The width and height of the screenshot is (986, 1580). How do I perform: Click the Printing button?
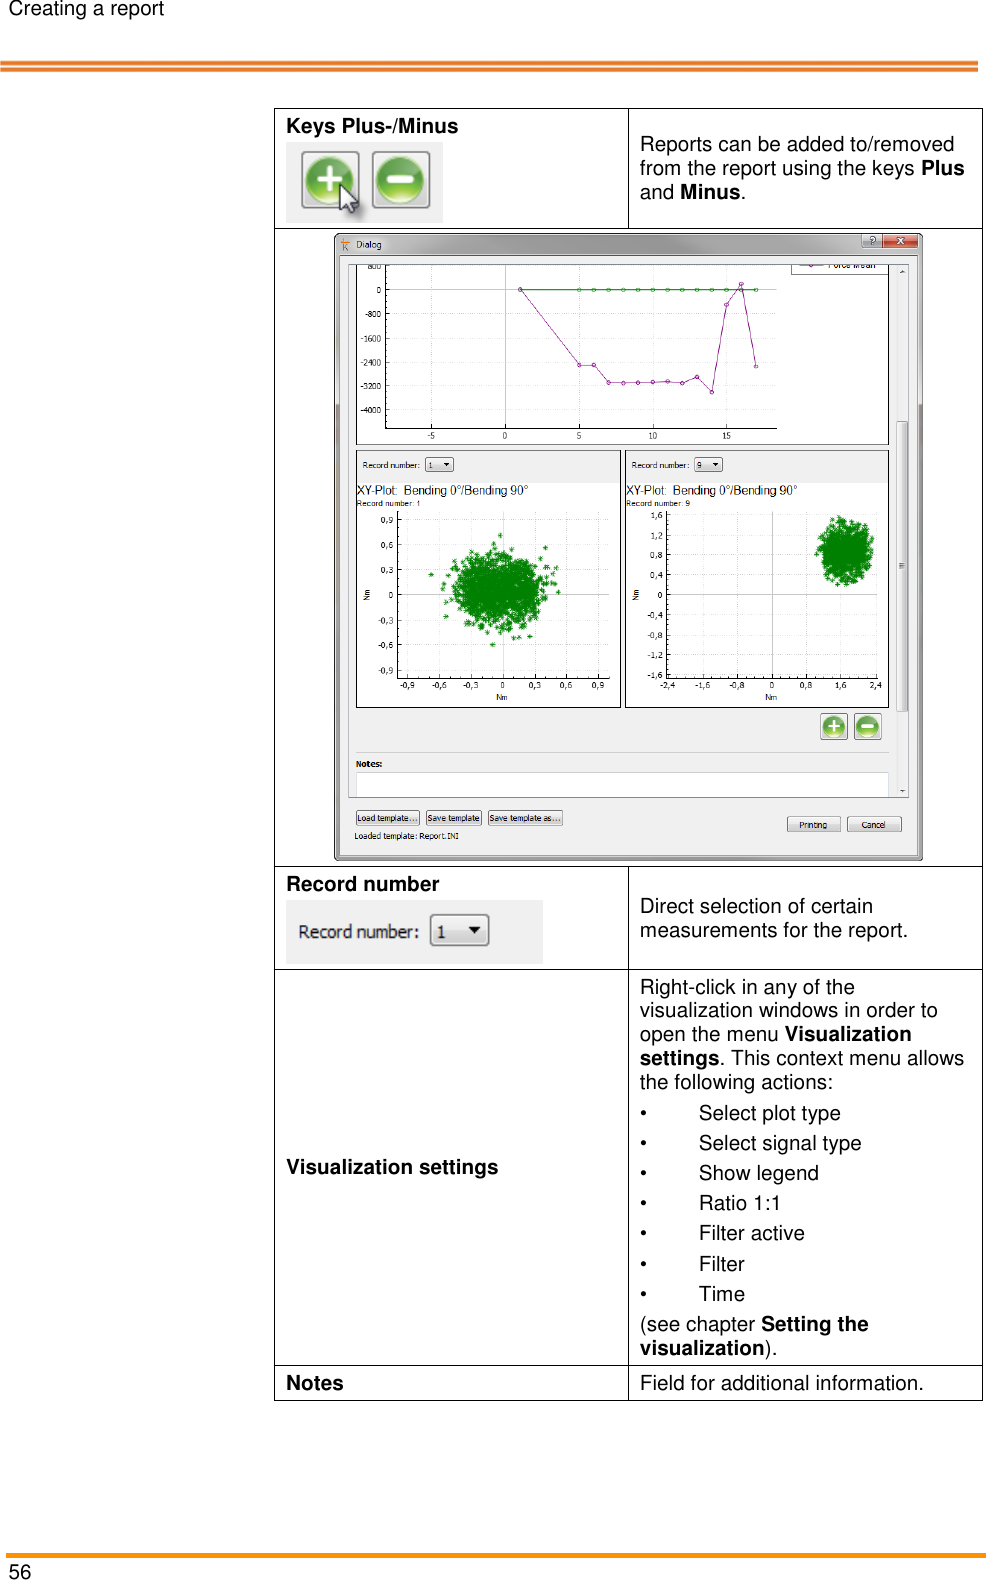pos(813,825)
